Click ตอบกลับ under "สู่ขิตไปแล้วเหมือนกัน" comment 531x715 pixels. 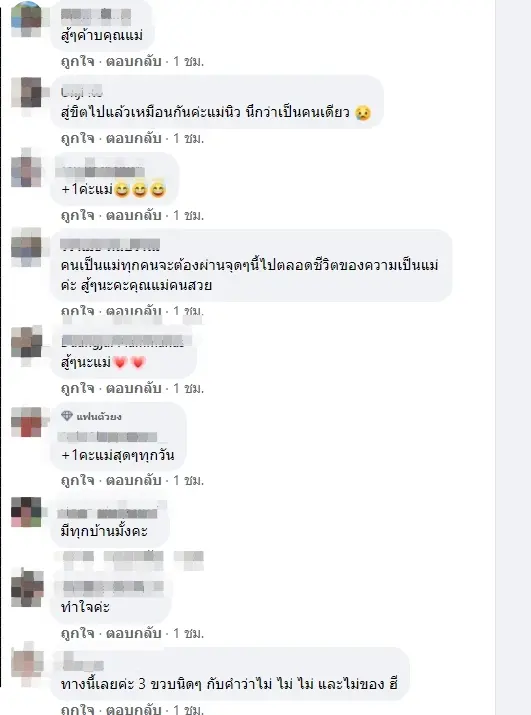pos(134,138)
